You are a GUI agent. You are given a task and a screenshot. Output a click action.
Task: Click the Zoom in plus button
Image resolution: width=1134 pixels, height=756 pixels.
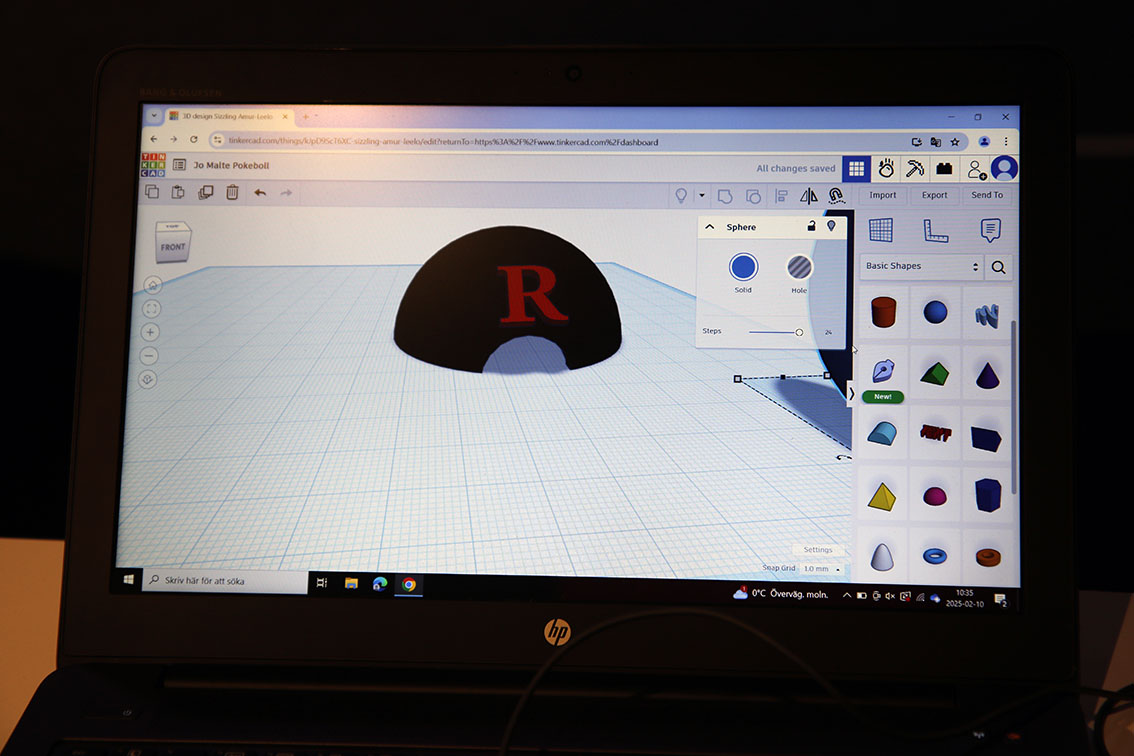pyautogui.click(x=150, y=333)
